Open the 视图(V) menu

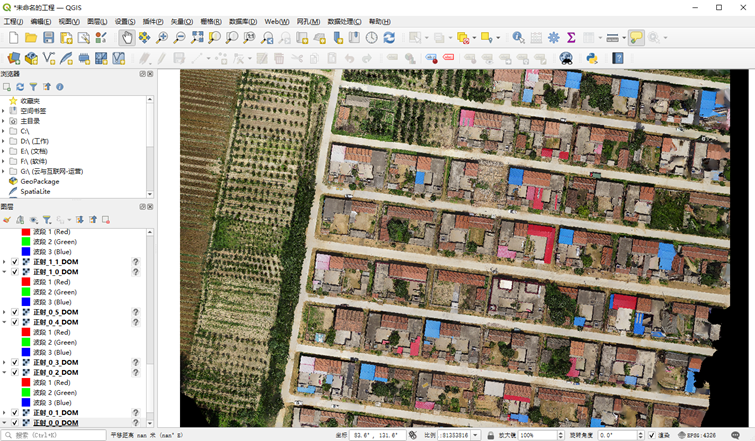[69, 22]
